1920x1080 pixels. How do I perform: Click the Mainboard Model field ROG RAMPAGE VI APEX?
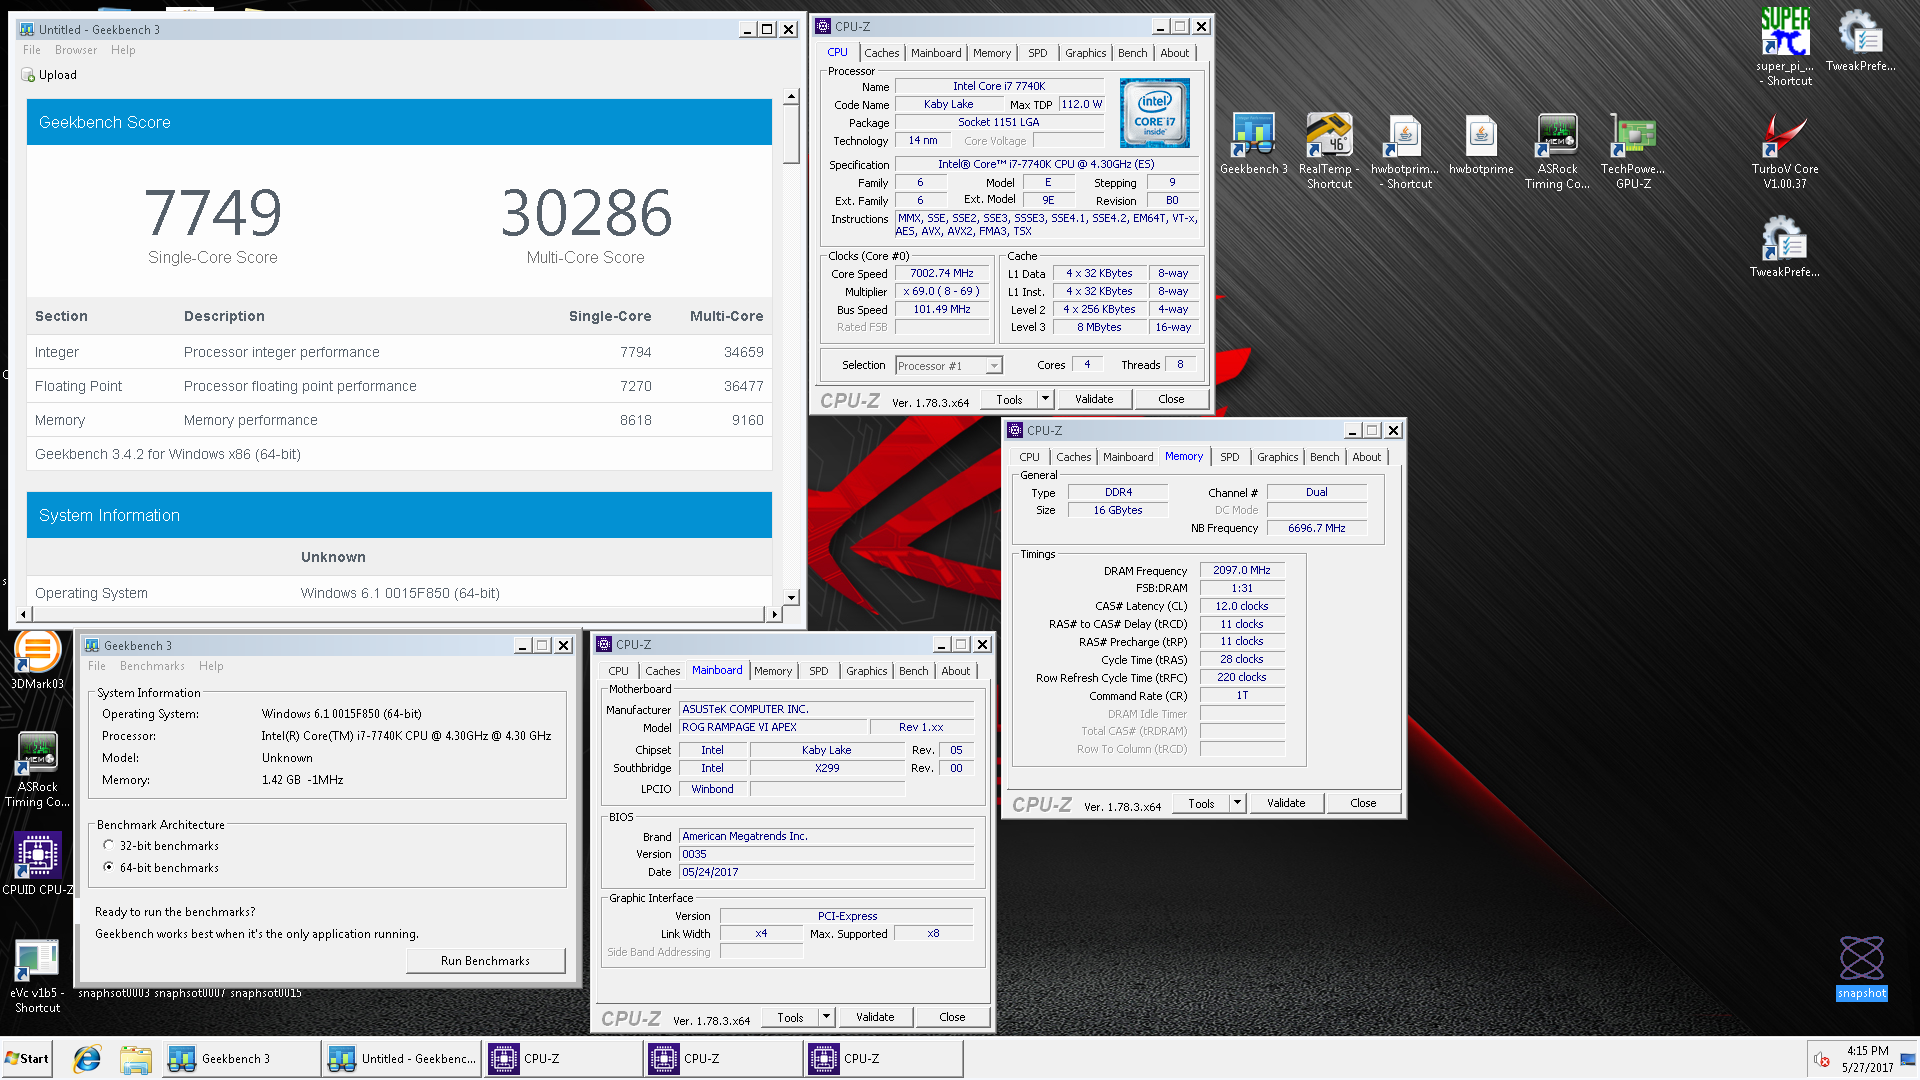[x=772, y=727]
